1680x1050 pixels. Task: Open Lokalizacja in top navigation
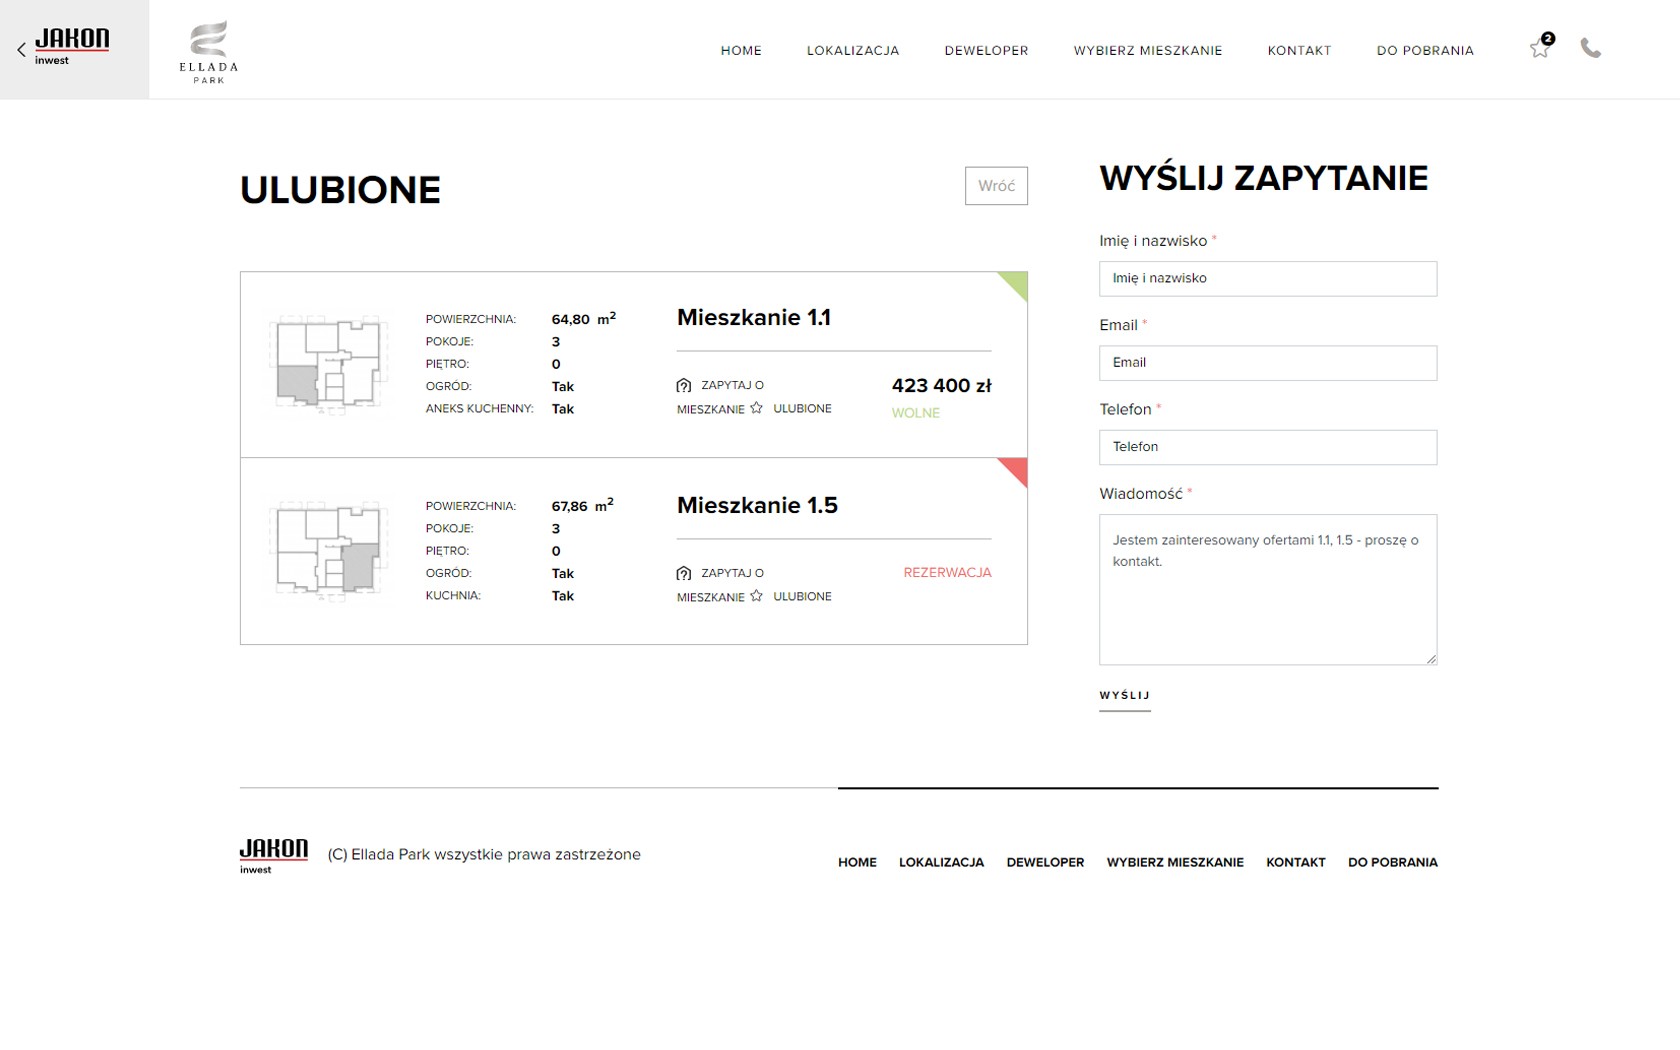click(x=852, y=50)
